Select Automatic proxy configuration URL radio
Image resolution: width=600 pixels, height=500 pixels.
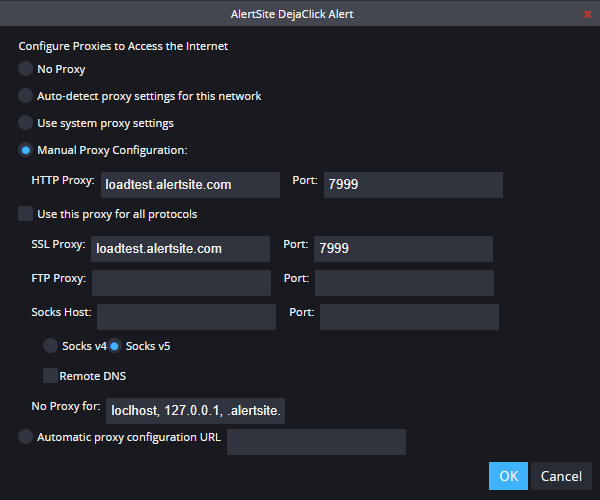click(x=26, y=436)
